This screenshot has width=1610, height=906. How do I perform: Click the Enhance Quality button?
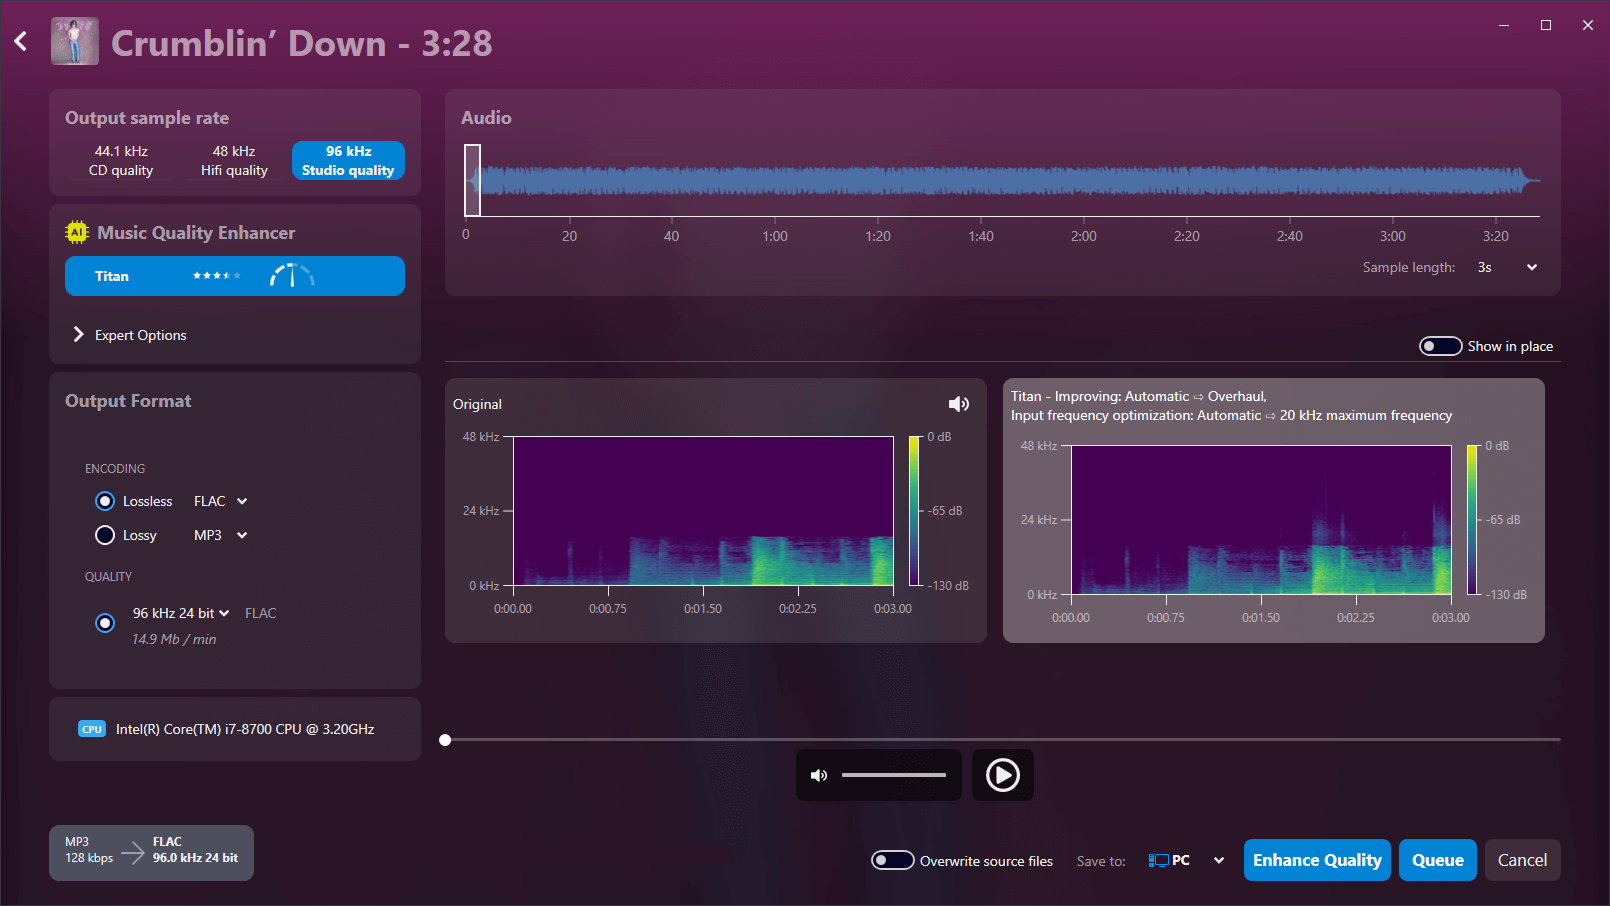pyautogui.click(x=1317, y=860)
